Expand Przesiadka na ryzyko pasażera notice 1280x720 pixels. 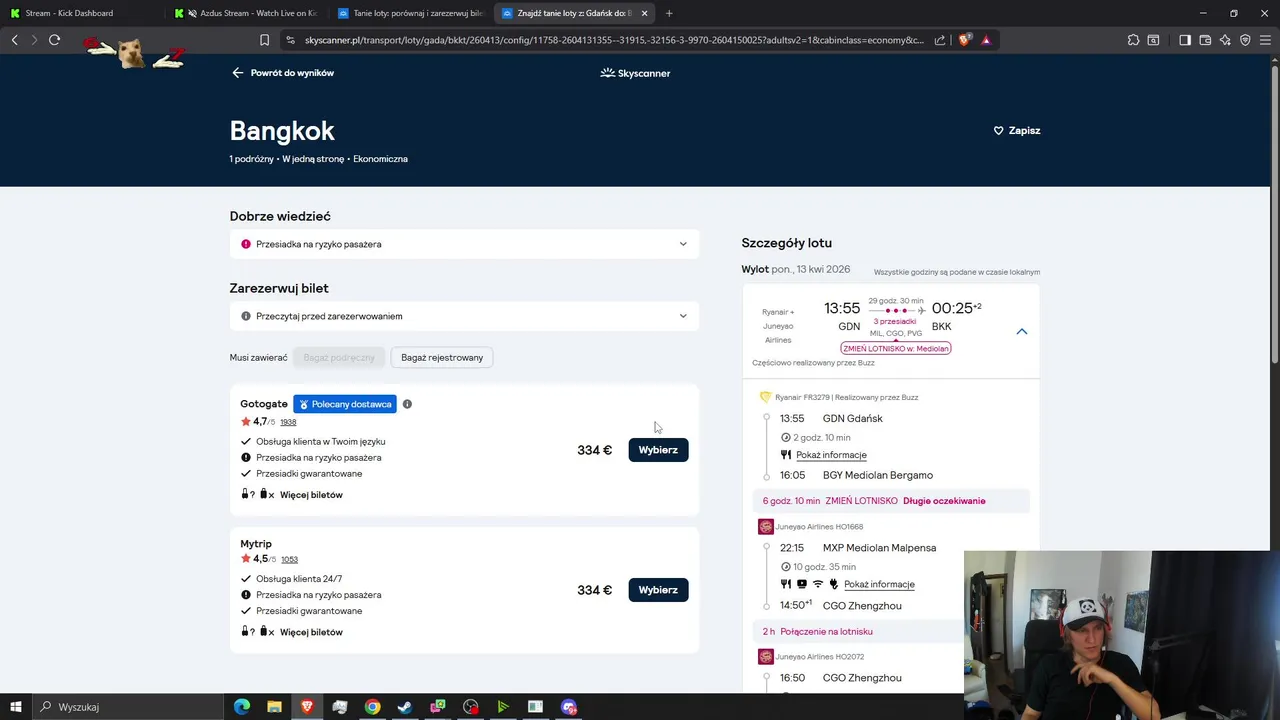tap(464, 244)
